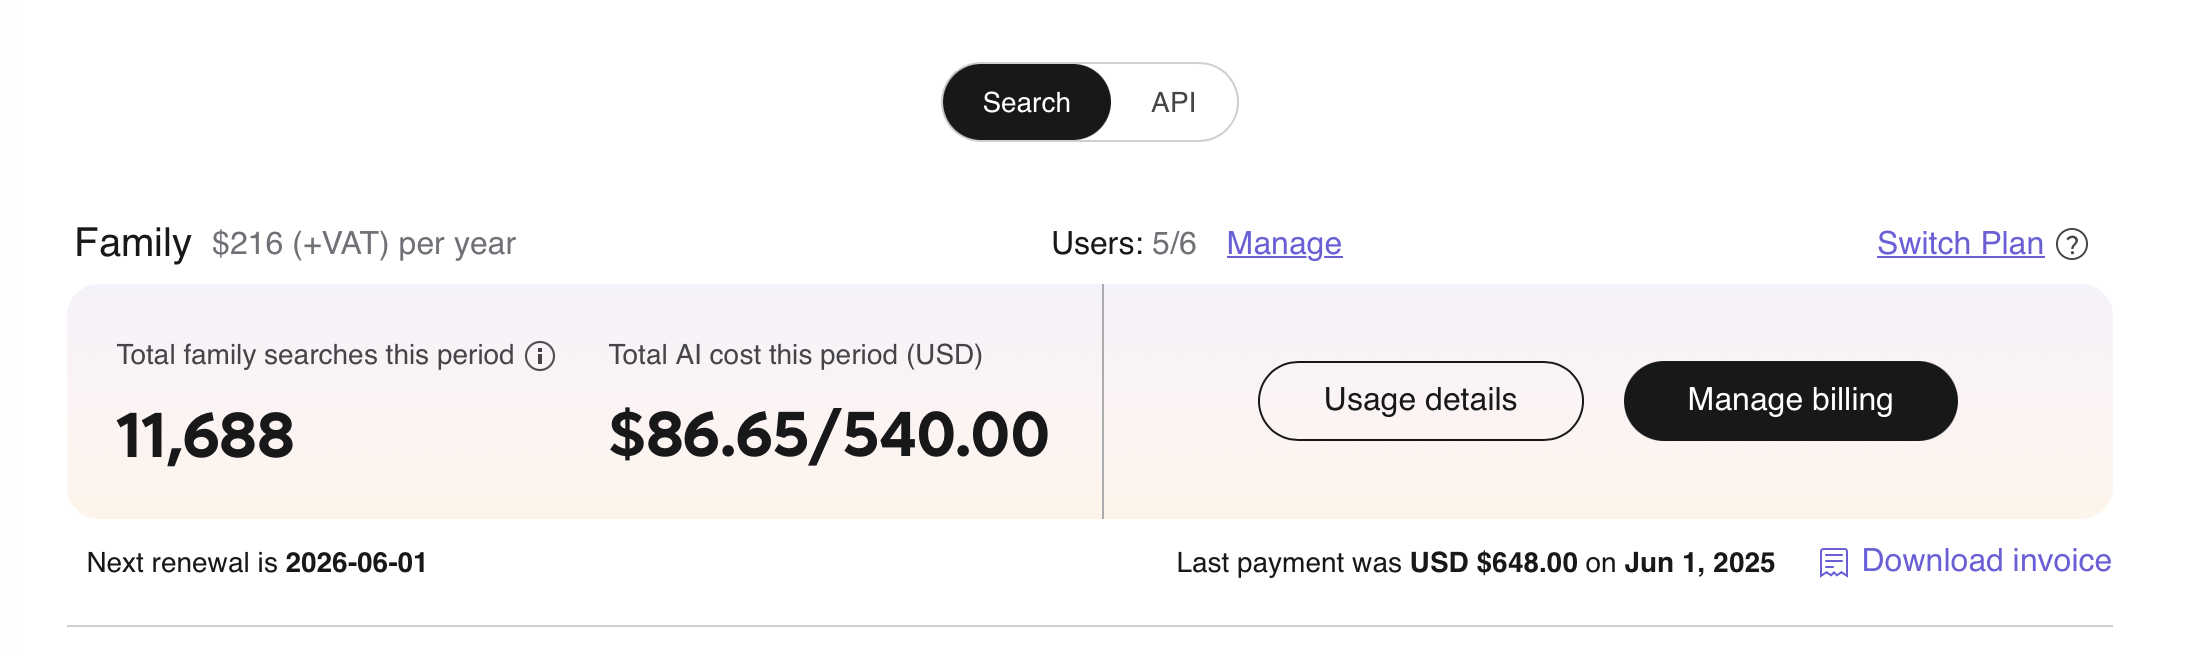This screenshot has height=656, width=2210.
Task: Click the info icon beside family searches
Action: [540, 356]
